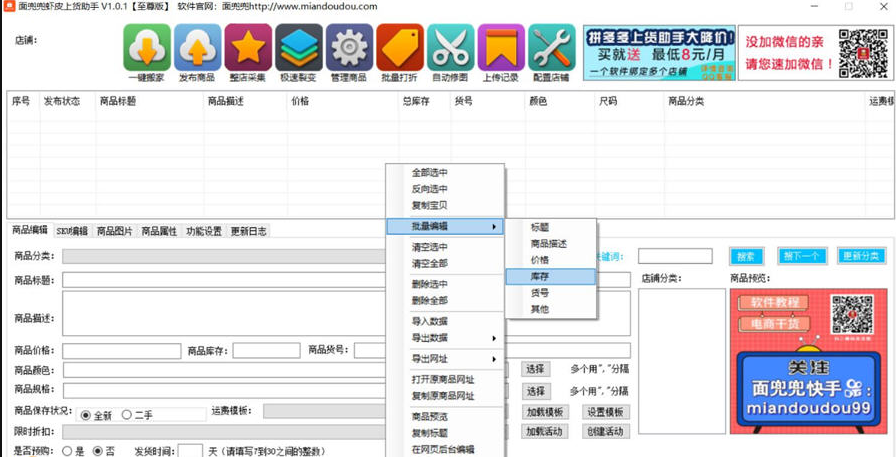Click 选择 button for 商品颜色
Screen dimensions: 896x457
[x=535, y=369]
